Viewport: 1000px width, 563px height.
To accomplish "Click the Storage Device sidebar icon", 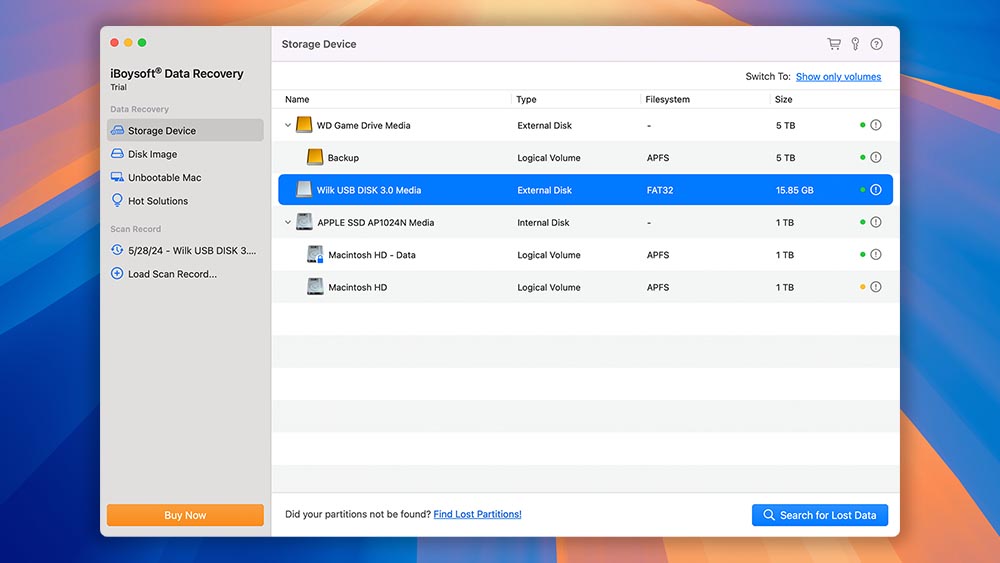I will 117,130.
